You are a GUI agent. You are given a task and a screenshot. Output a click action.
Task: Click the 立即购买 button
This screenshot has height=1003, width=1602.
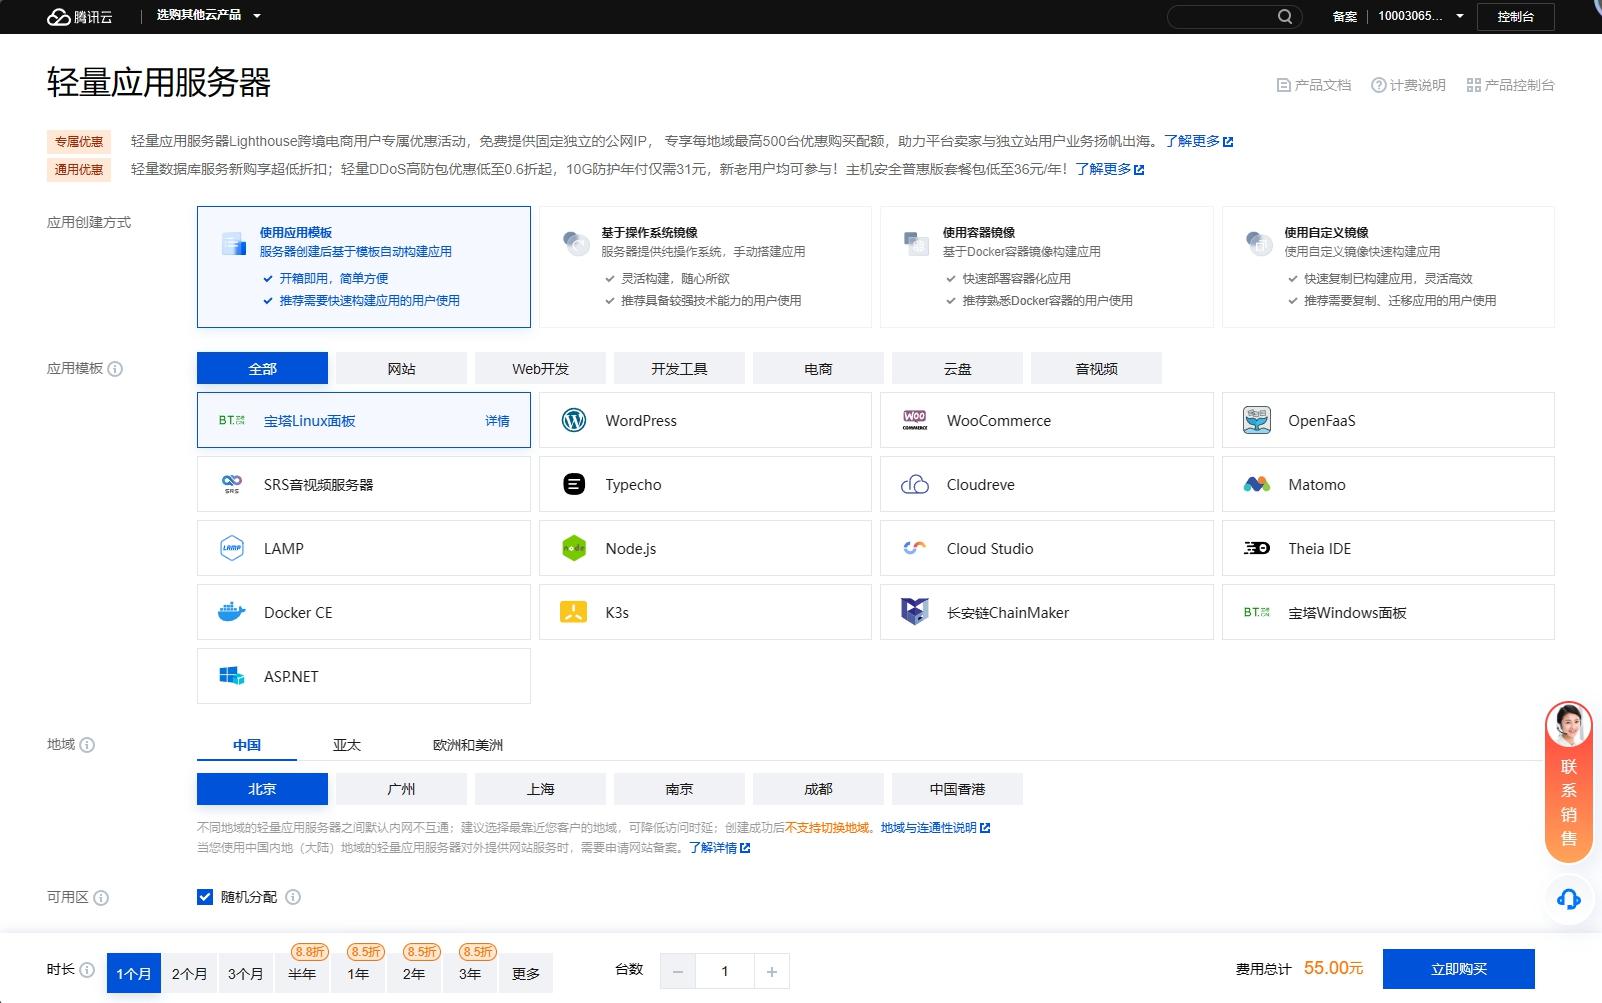pyautogui.click(x=1458, y=969)
